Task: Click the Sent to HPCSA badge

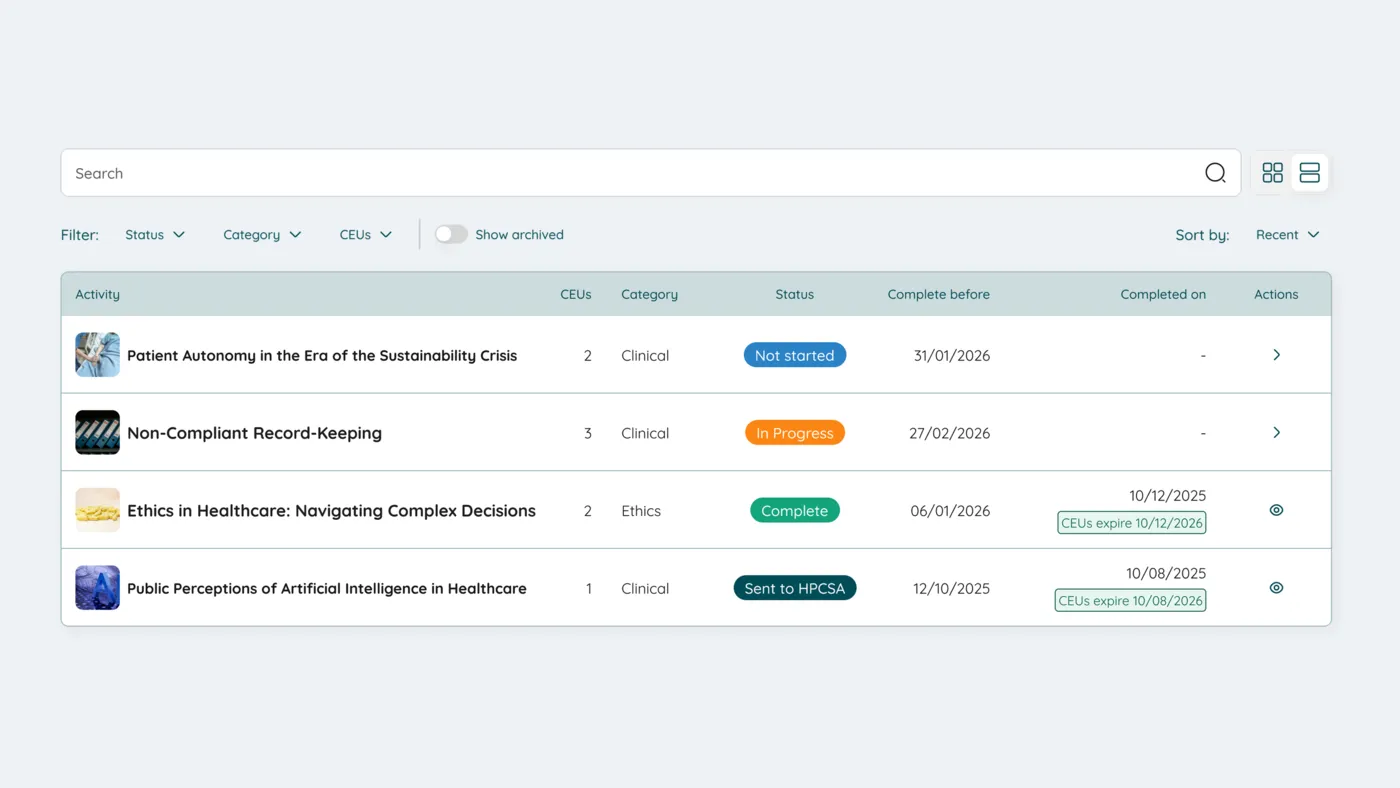Action: [x=795, y=588]
